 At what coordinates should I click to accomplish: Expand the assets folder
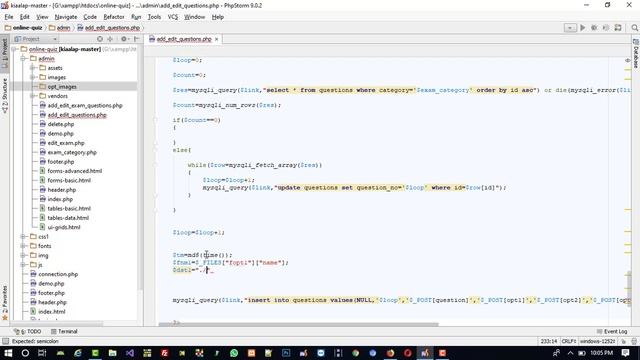tap(33, 68)
